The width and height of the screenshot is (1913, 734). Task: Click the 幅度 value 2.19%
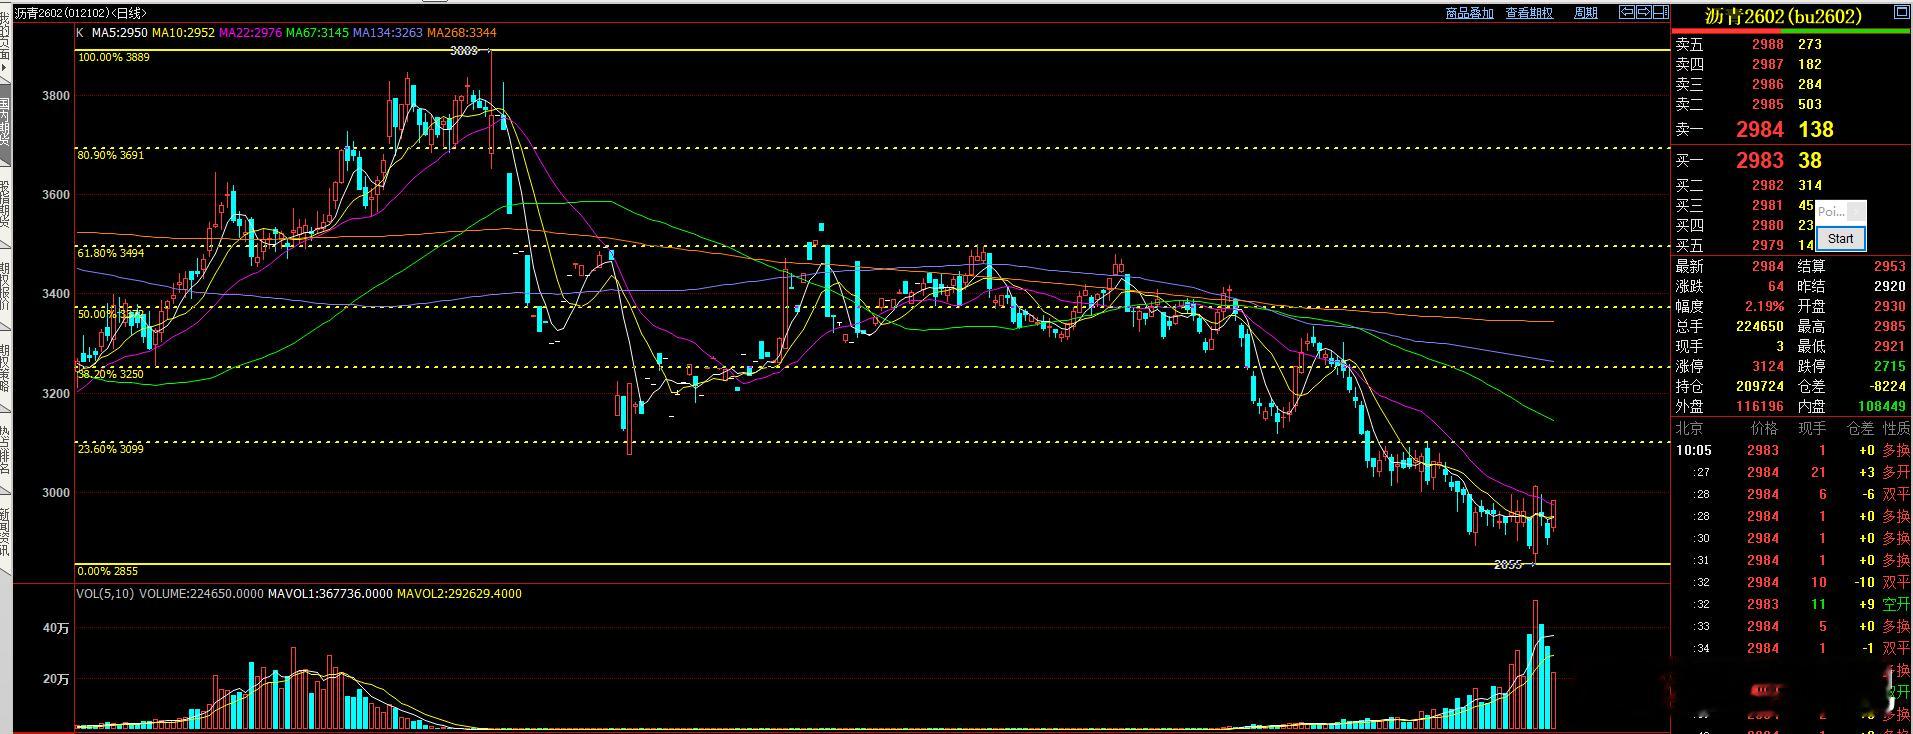(1765, 306)
